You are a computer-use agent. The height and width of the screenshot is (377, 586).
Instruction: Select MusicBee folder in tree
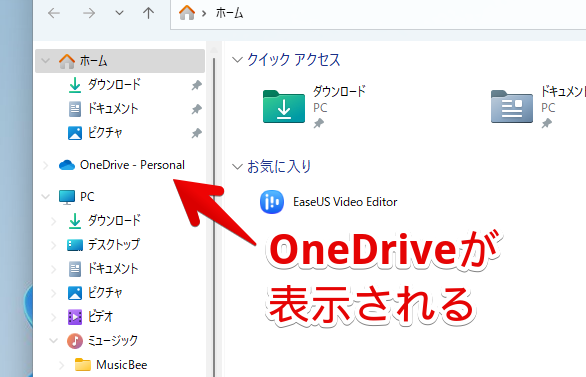point(121,365)
